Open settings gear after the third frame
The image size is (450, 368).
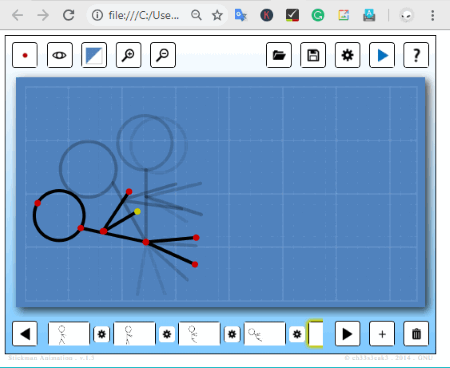pyautogui.click(x=232, y=334)
